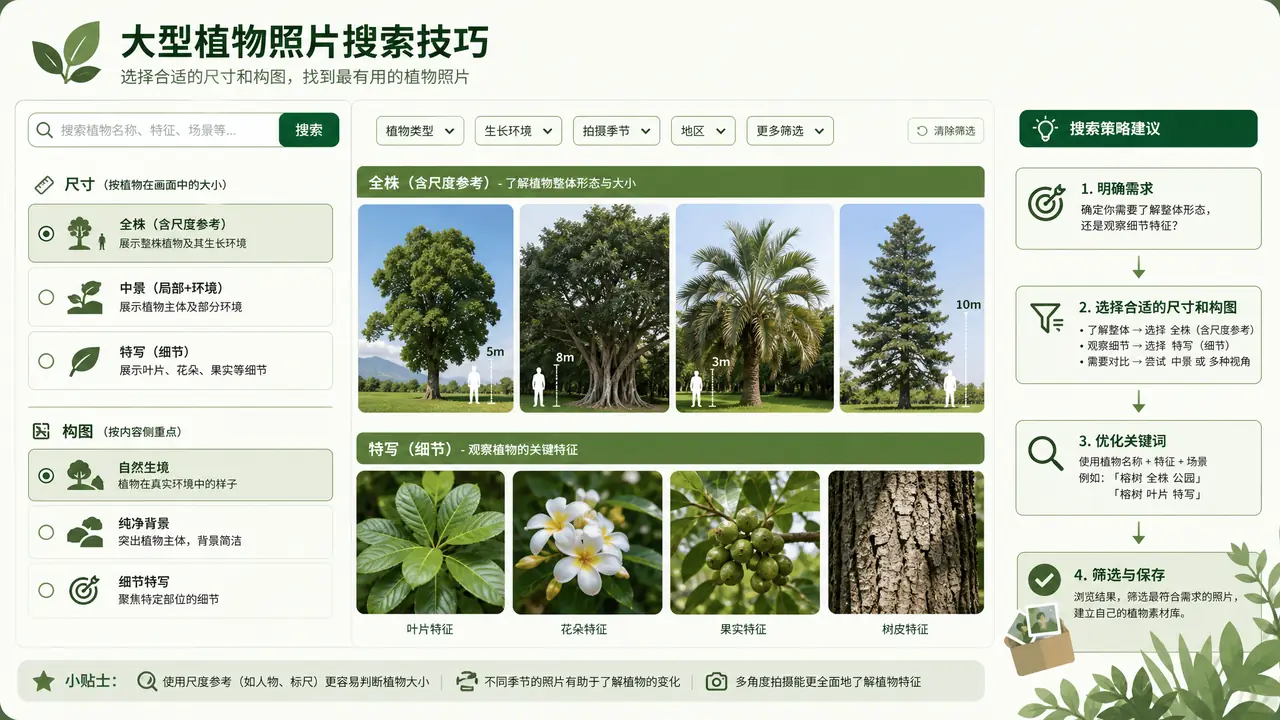Open the 5m broadleaf tree photo
Screen dimensions: 1280x720
pos(436,308)
